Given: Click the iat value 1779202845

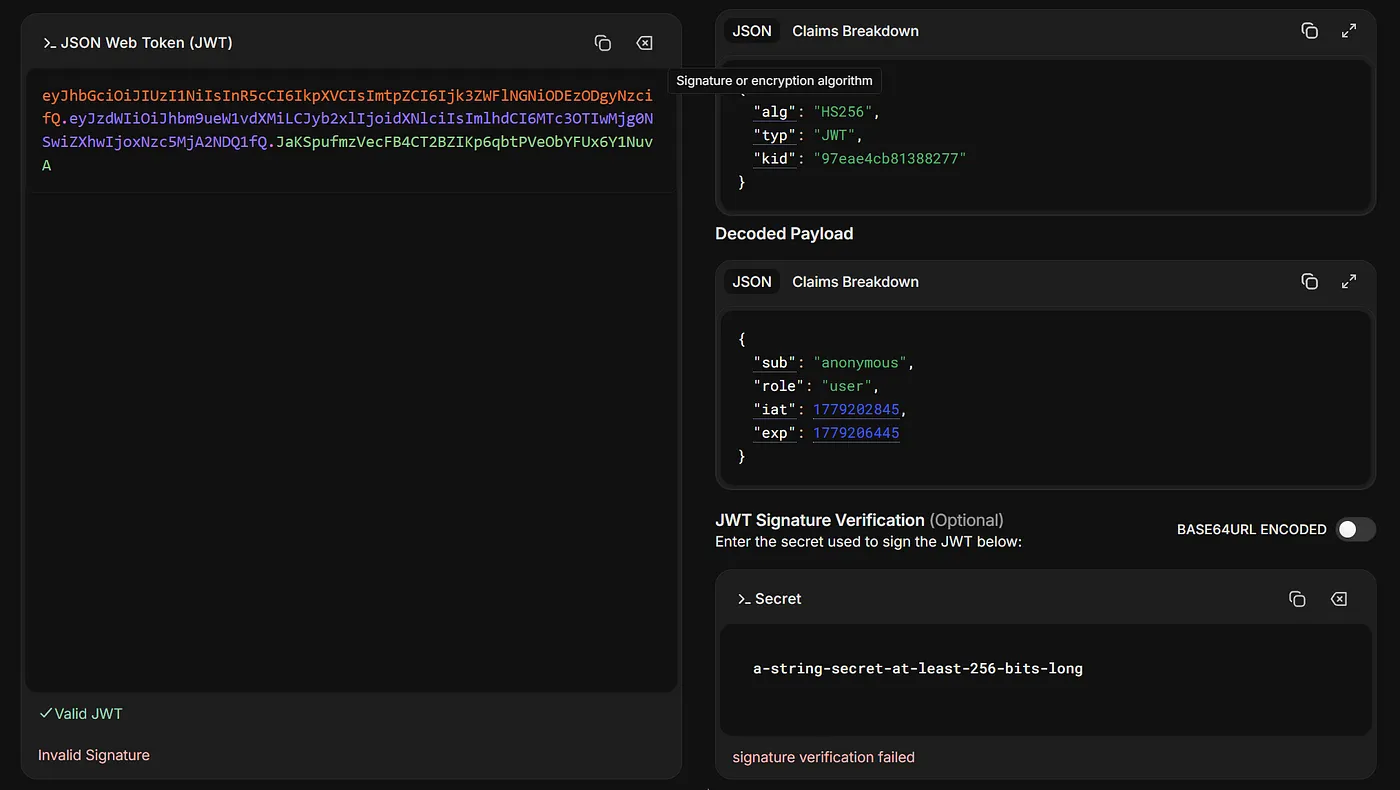Looking at the screenshot, I should [856, 410].
